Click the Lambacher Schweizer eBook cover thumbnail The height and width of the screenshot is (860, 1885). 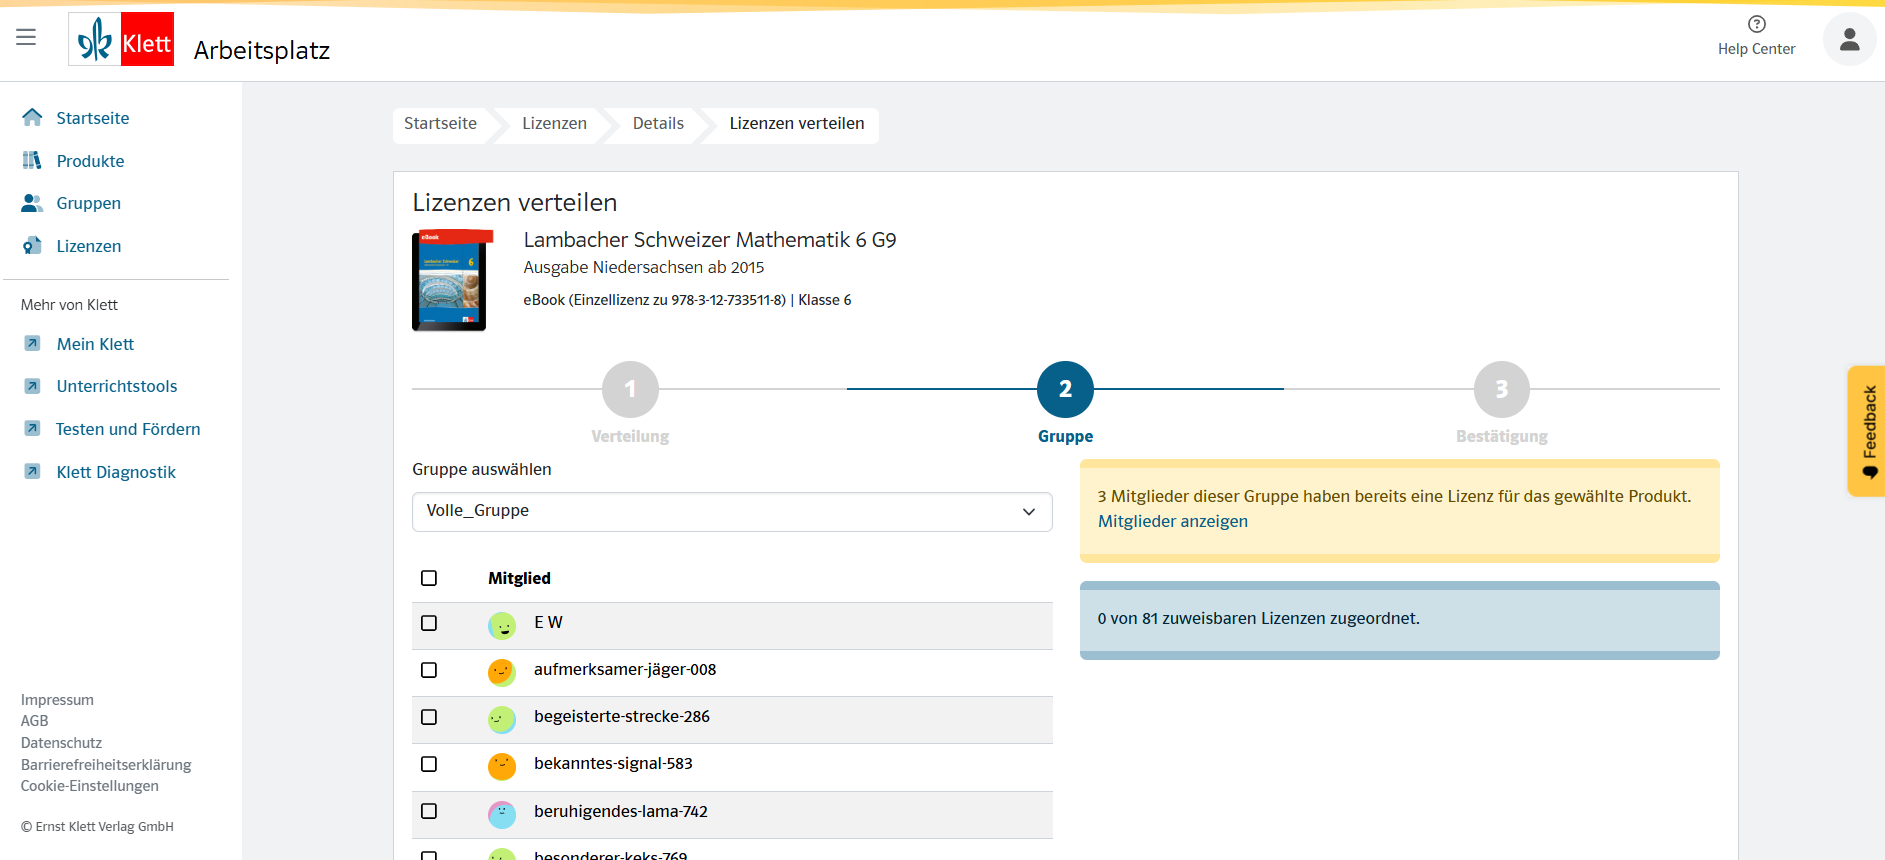pos(450,281)
